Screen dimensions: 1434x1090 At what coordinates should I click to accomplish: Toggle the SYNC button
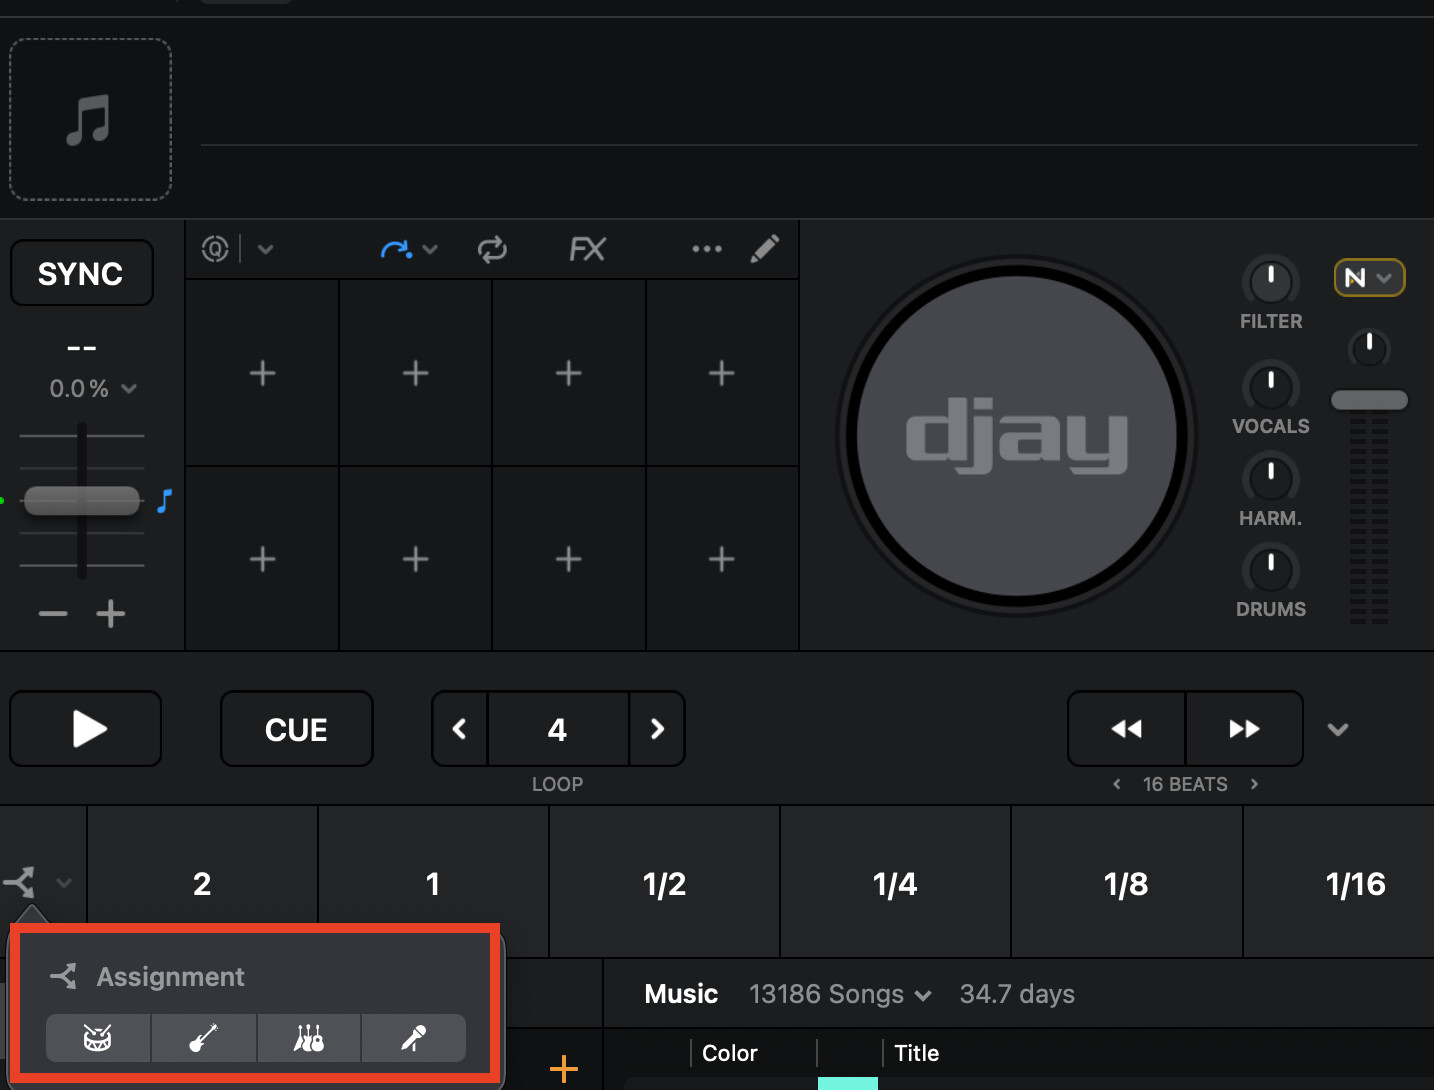coord(81,273)
